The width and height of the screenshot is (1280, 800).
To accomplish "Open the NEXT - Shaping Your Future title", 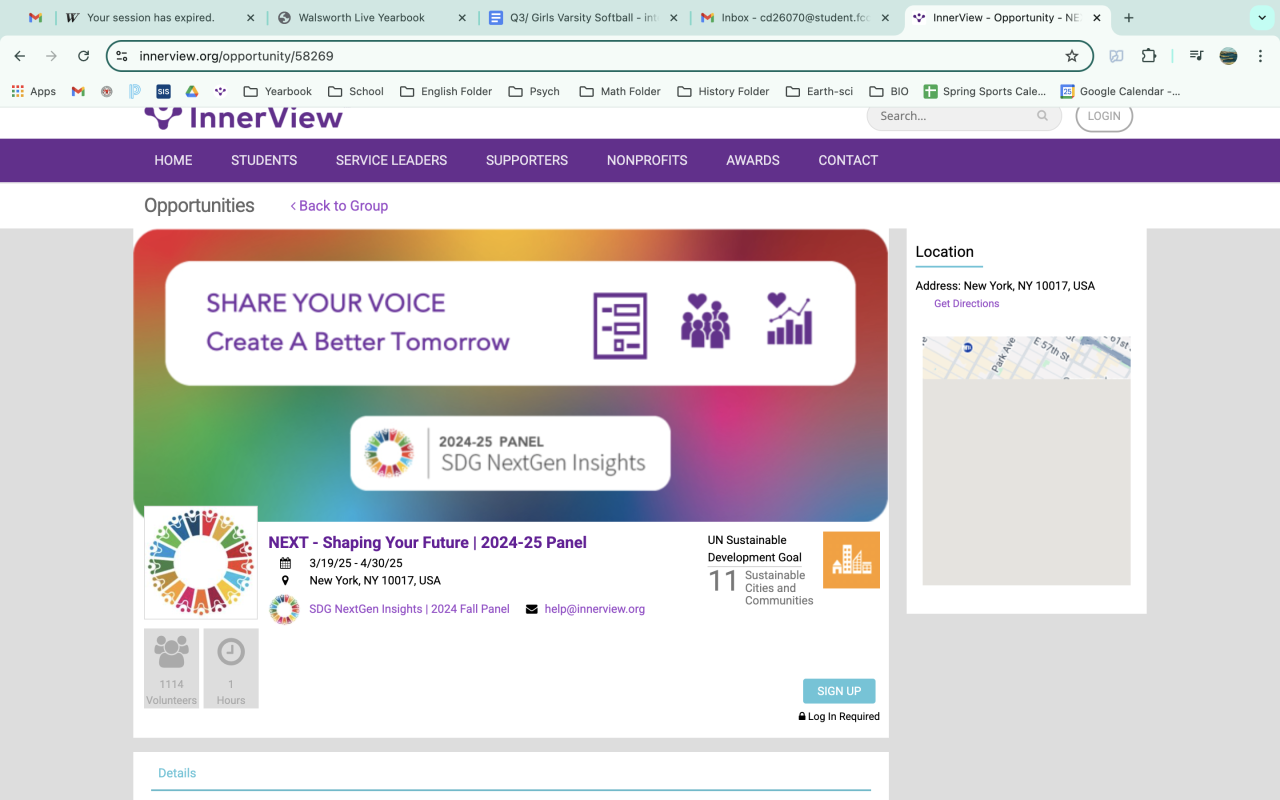I will point(427,542).
